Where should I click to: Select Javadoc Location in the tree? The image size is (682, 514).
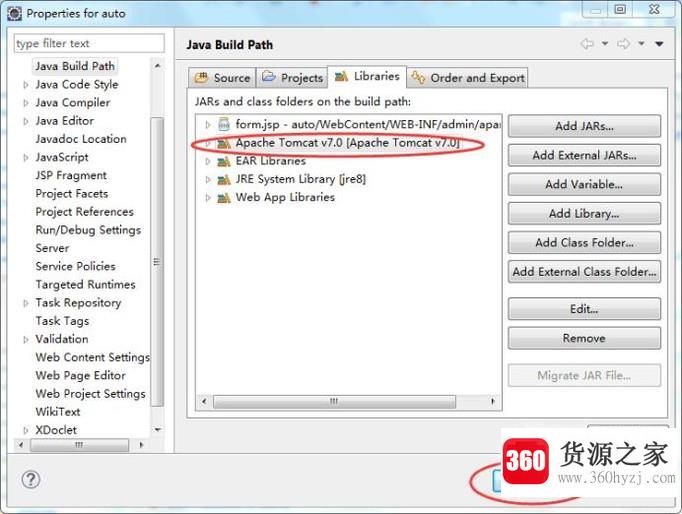[81, 139]
